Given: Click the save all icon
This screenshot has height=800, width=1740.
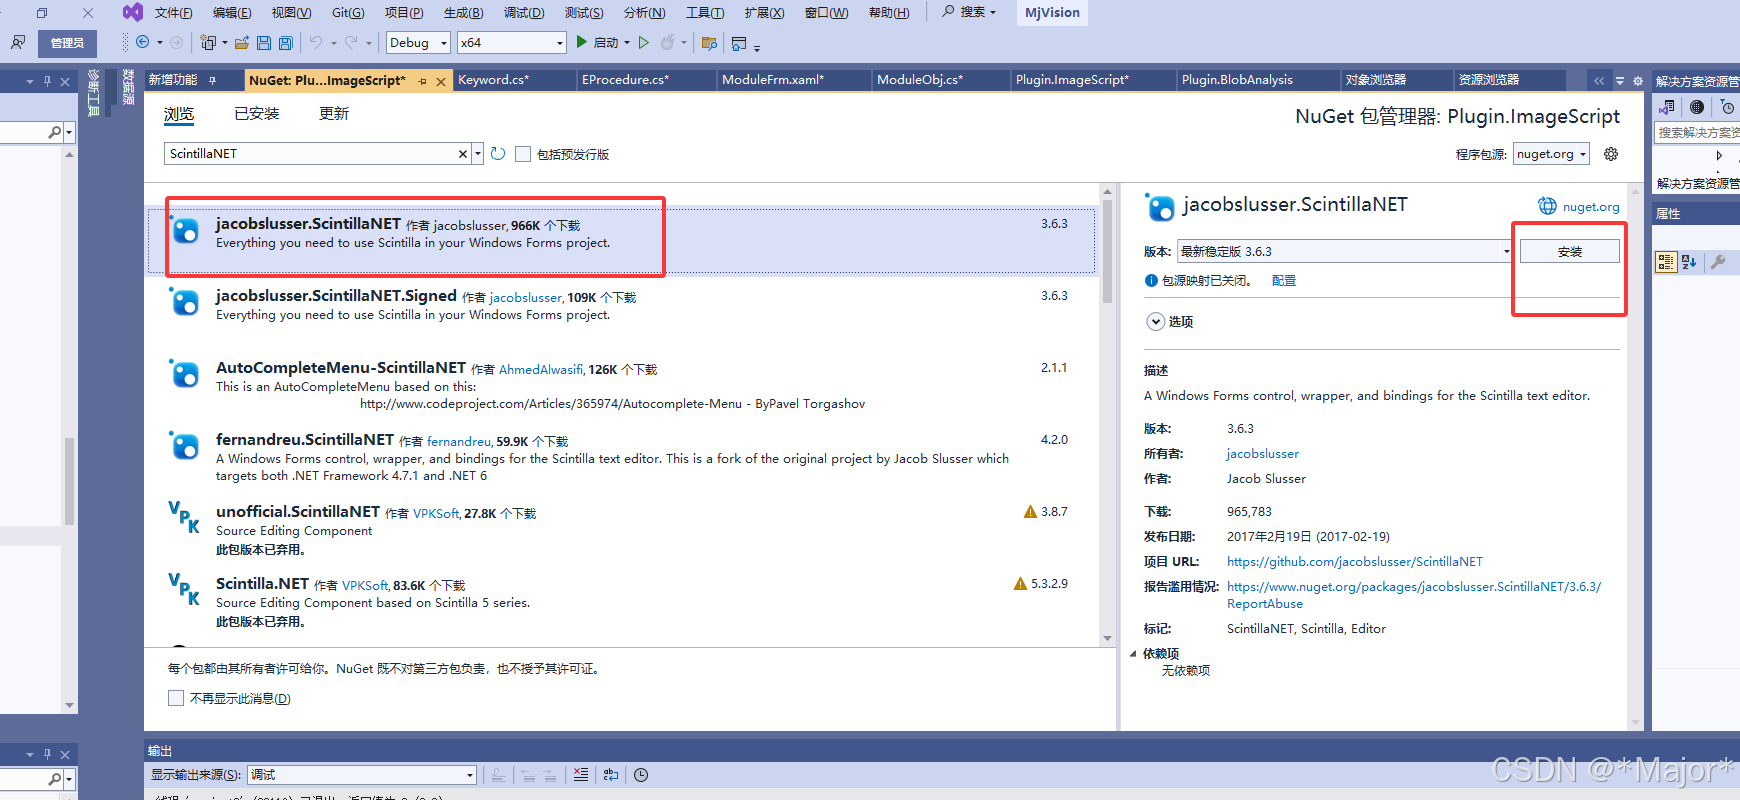Looking at the screenshot, I should 286,42.
